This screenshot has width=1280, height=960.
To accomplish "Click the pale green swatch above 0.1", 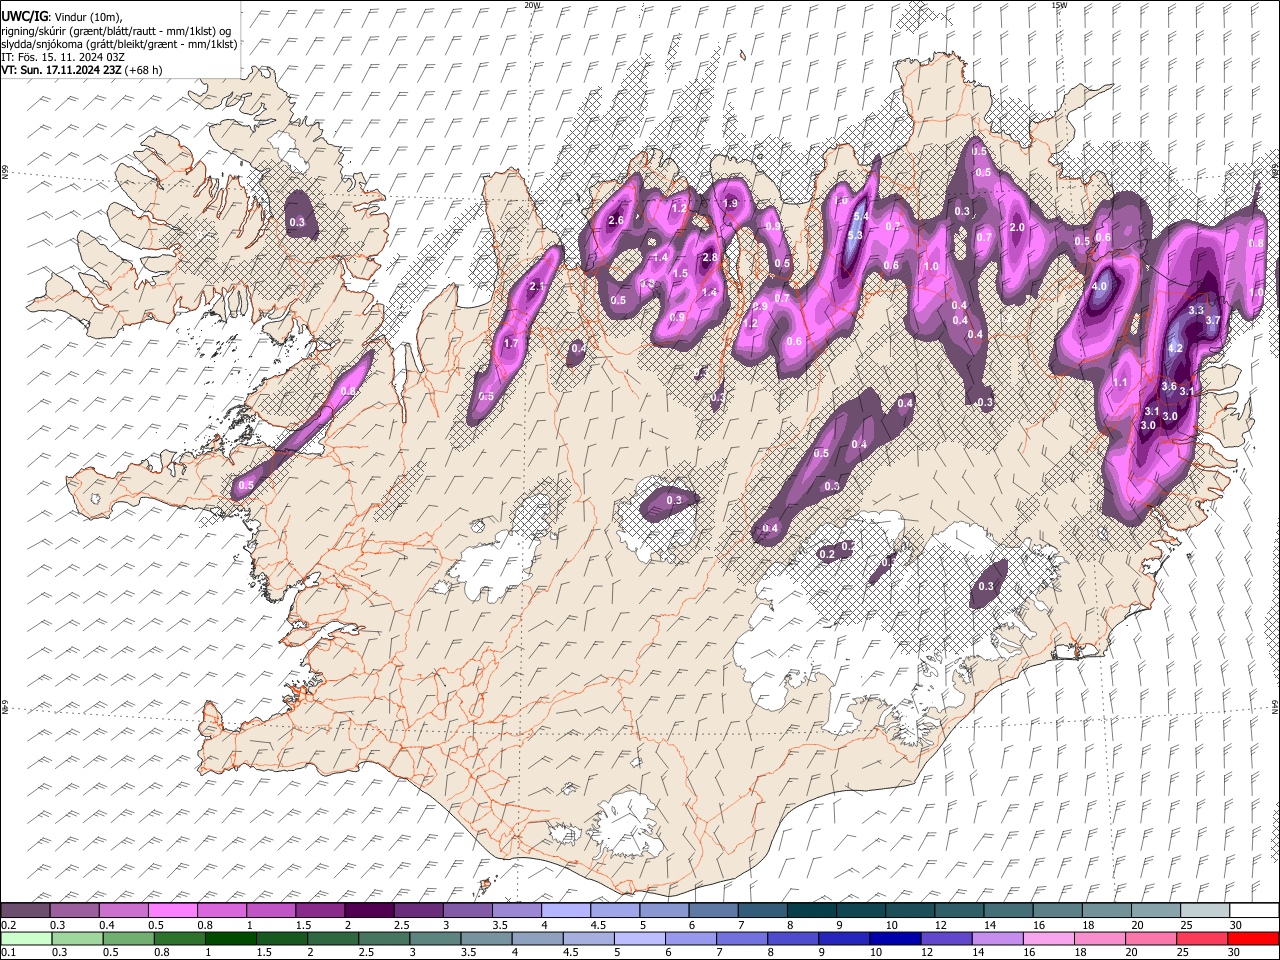I will pos(28,938).
